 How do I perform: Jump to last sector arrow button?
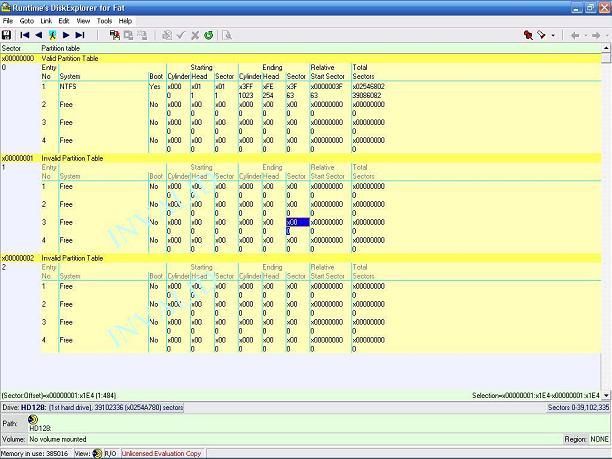click(80, 35)
